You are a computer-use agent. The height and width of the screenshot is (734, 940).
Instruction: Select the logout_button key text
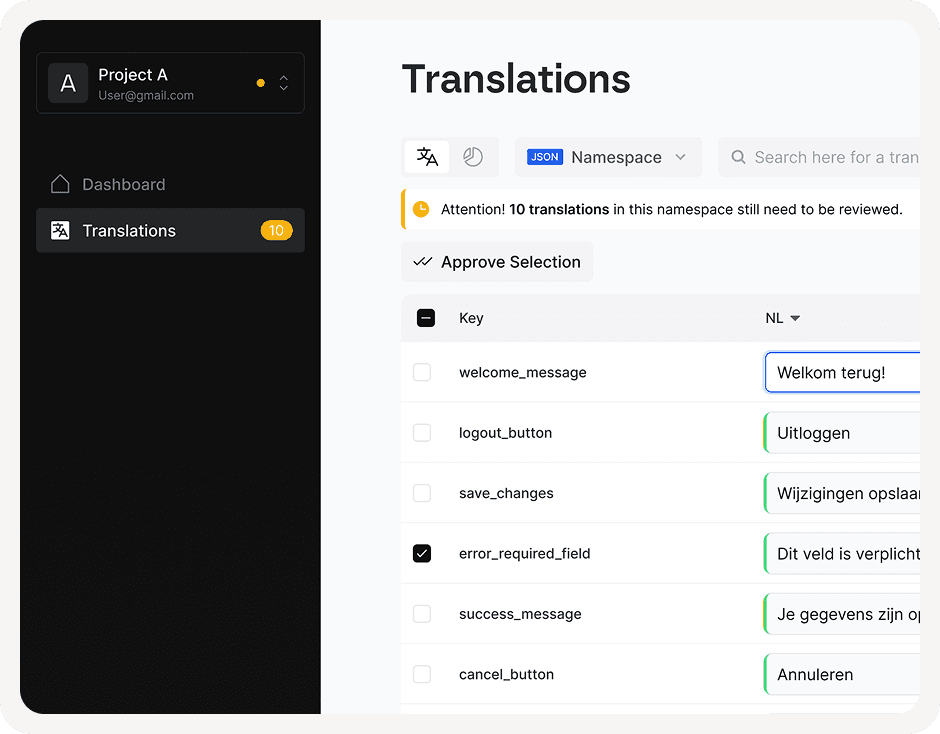[x=505, y=433]
